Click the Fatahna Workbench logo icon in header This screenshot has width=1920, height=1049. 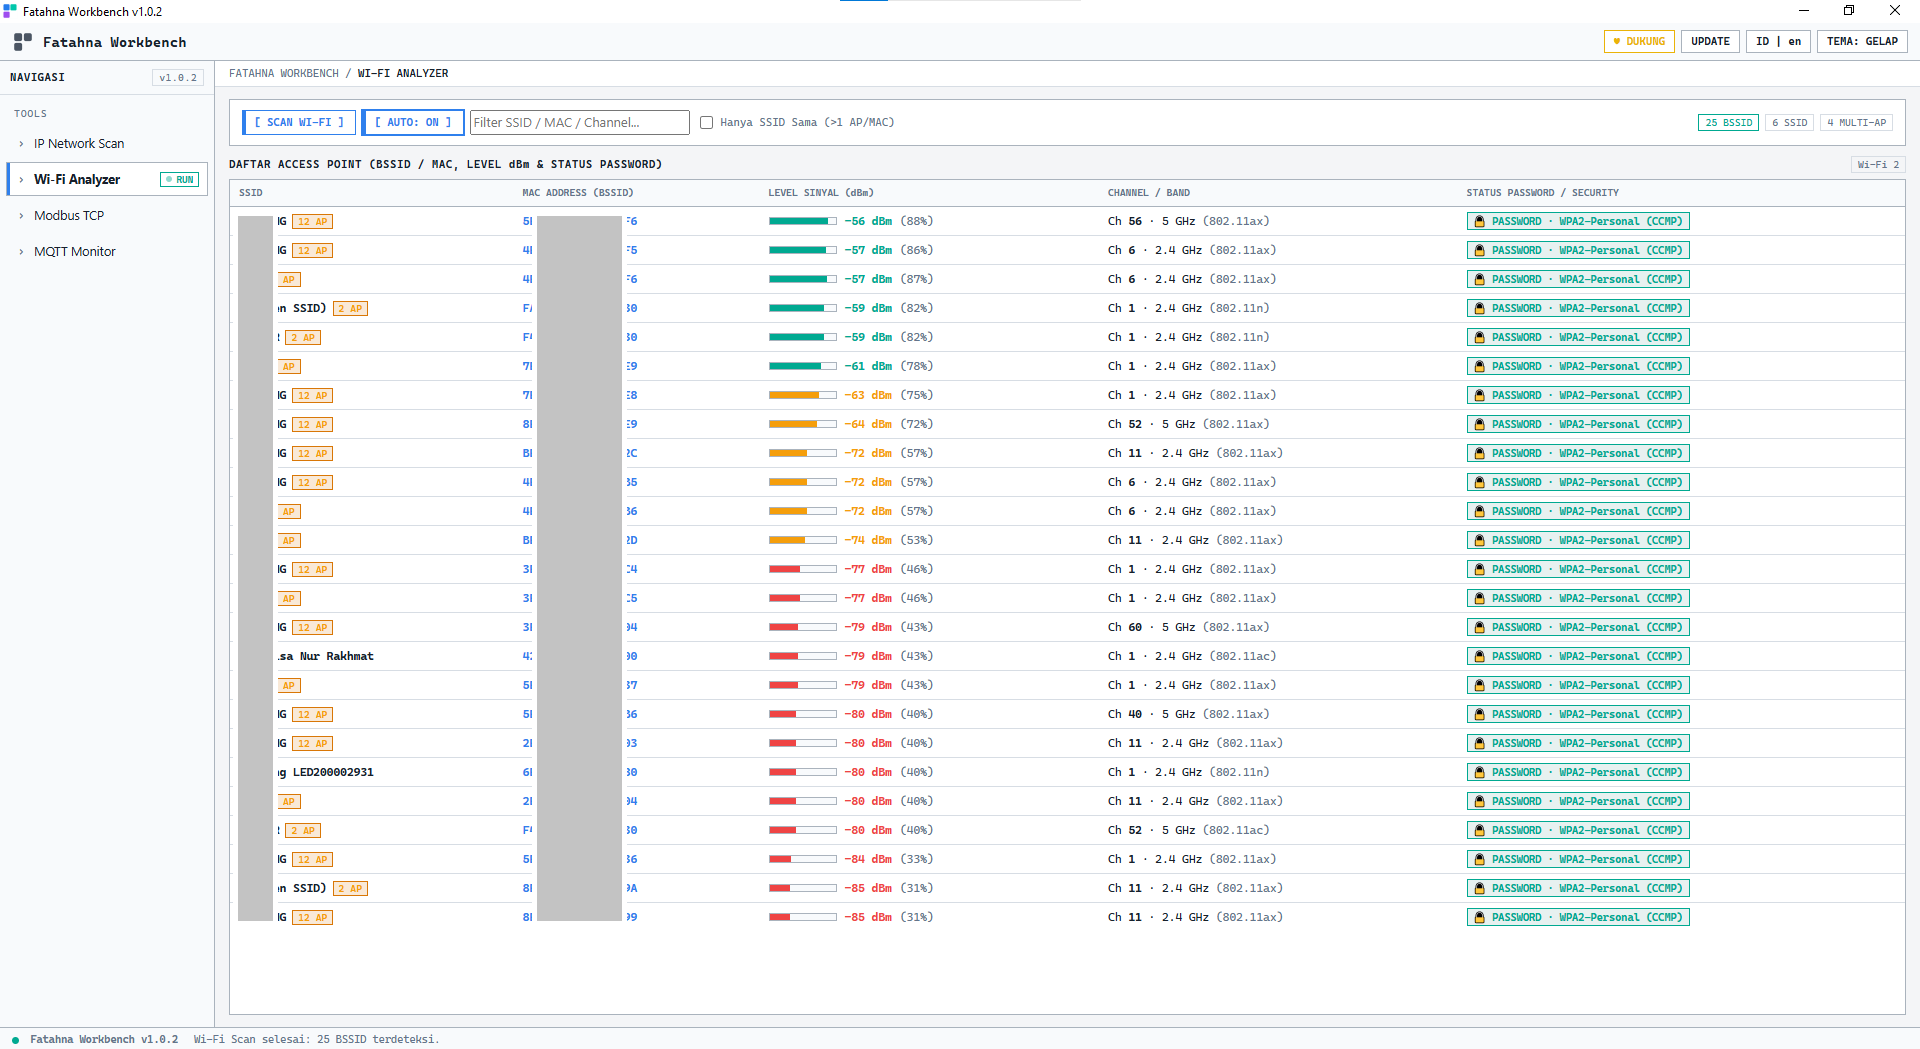[x=23, y=42]
